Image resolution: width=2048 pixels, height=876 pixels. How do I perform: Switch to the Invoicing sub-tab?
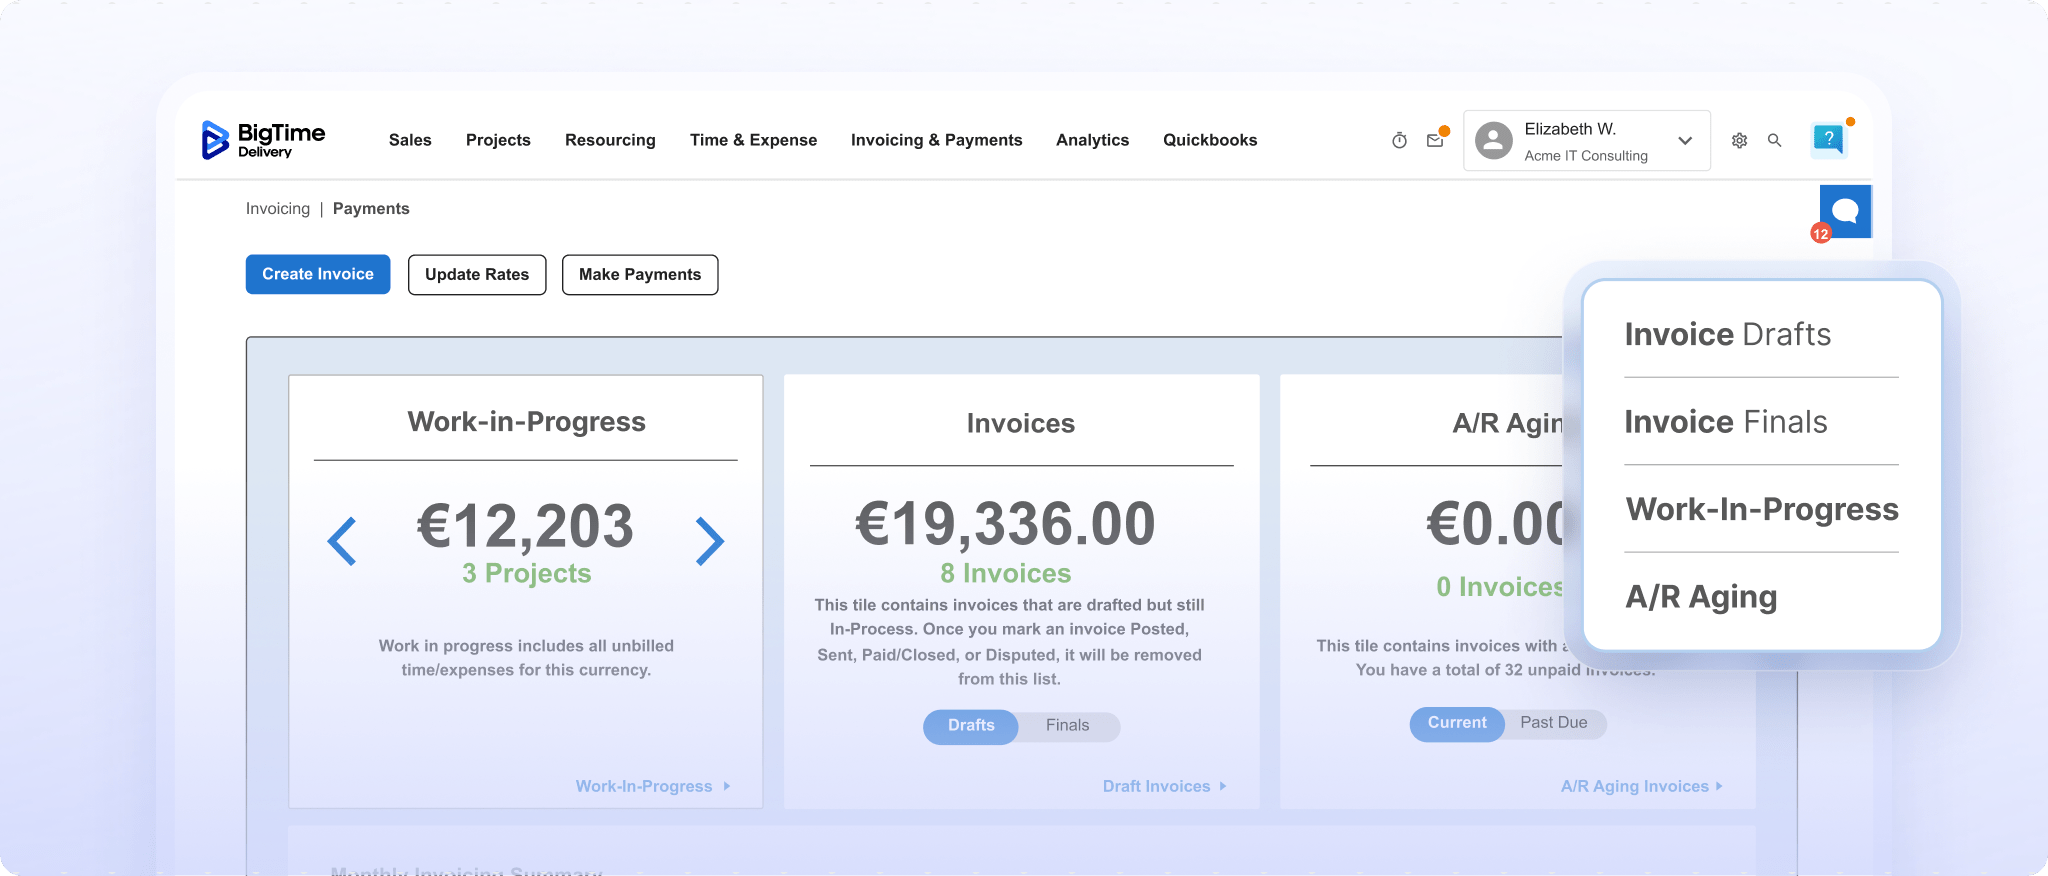point(278,208)
